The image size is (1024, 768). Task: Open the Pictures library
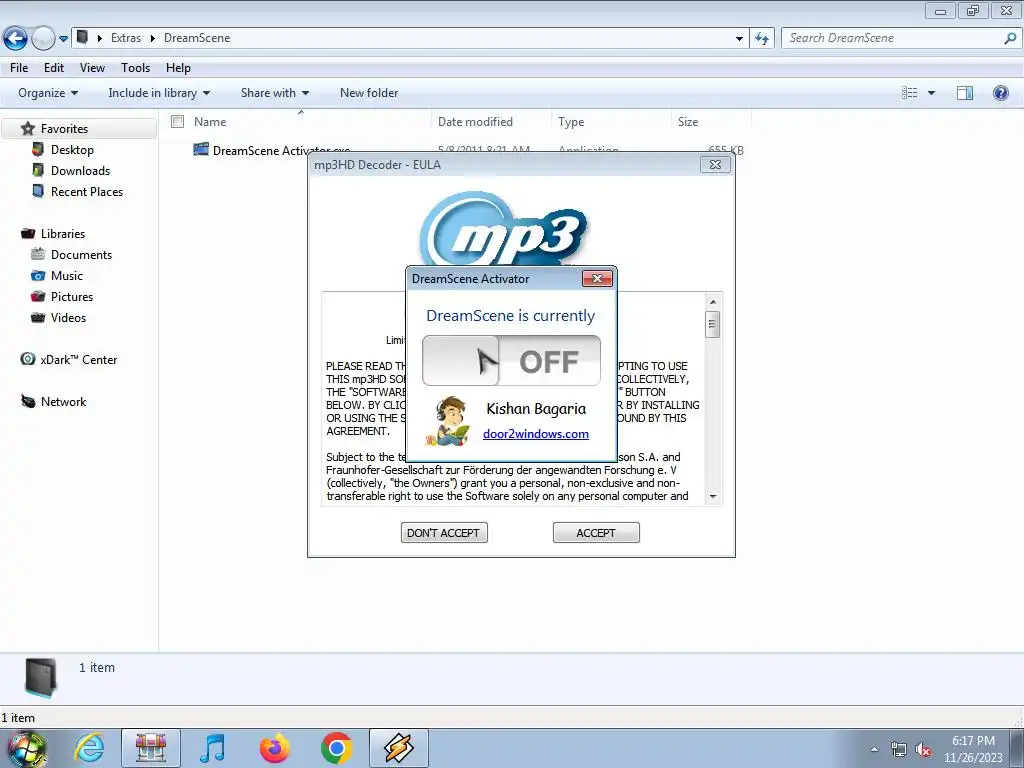point(72,296)
